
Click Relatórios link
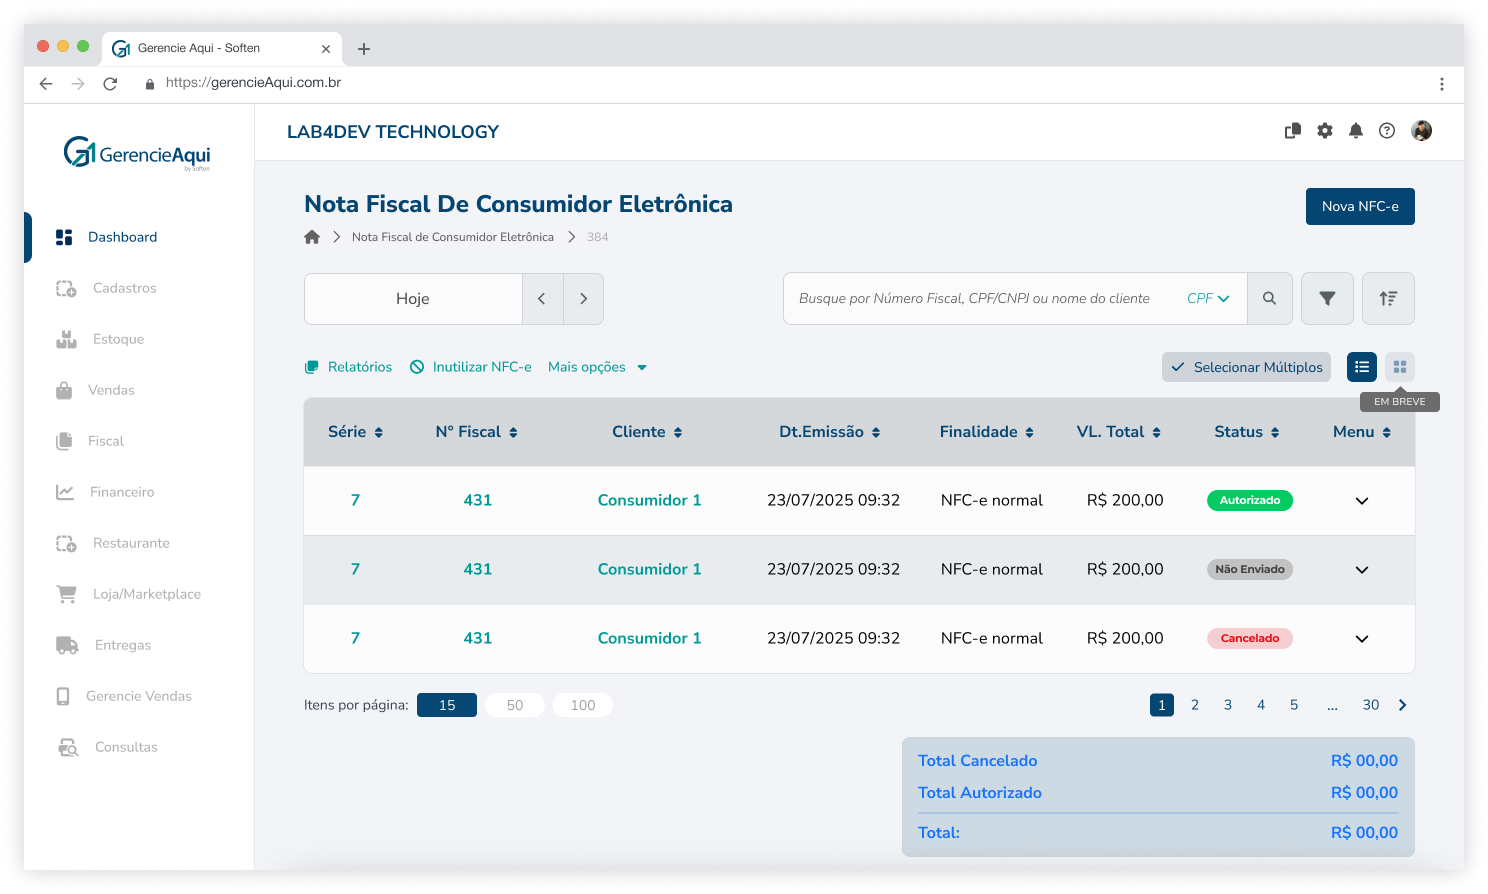coord(348,367)
